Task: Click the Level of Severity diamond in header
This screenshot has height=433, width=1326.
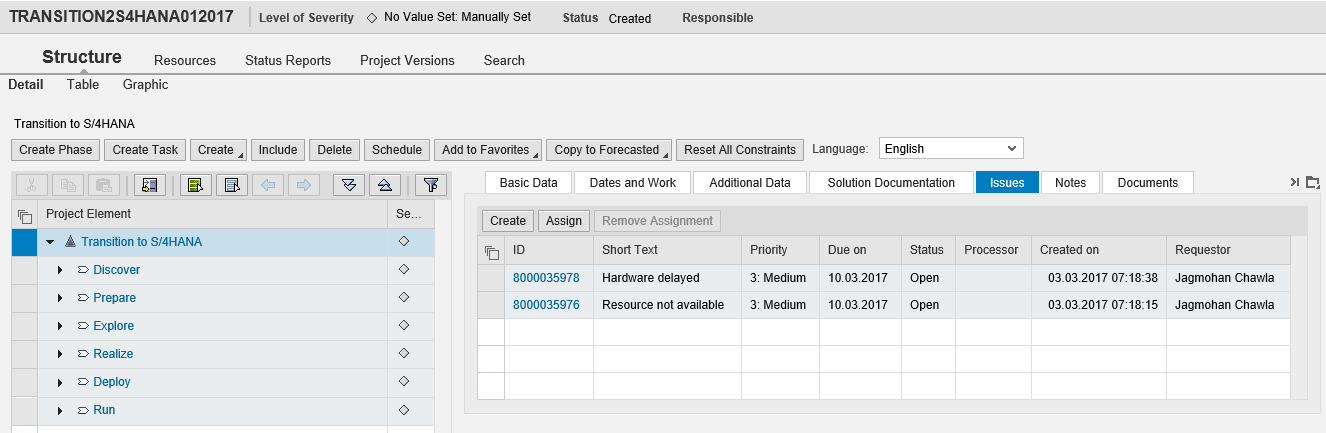Action: click(372, 18)
